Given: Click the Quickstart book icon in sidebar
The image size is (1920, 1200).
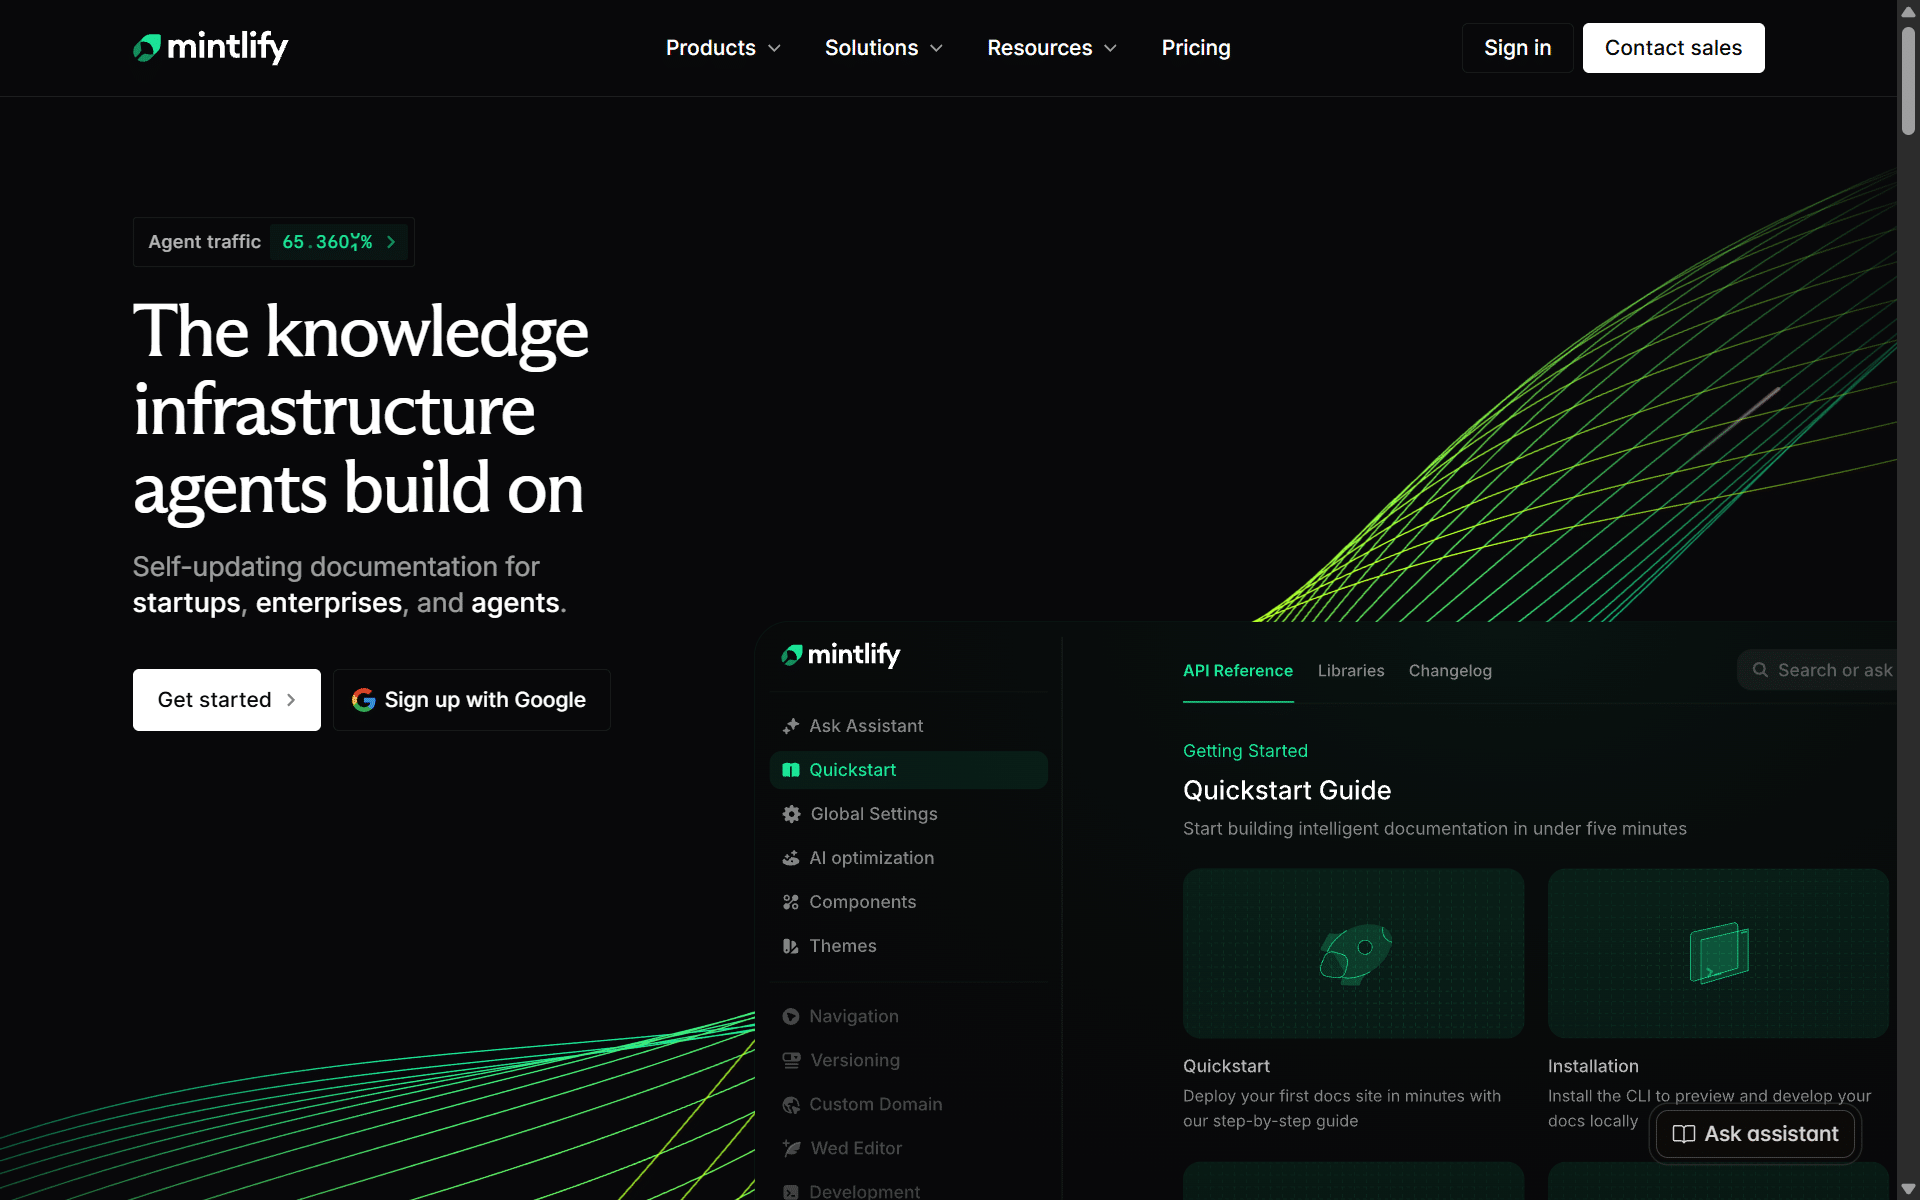Looking at the screenshot, I should [791, 770].
